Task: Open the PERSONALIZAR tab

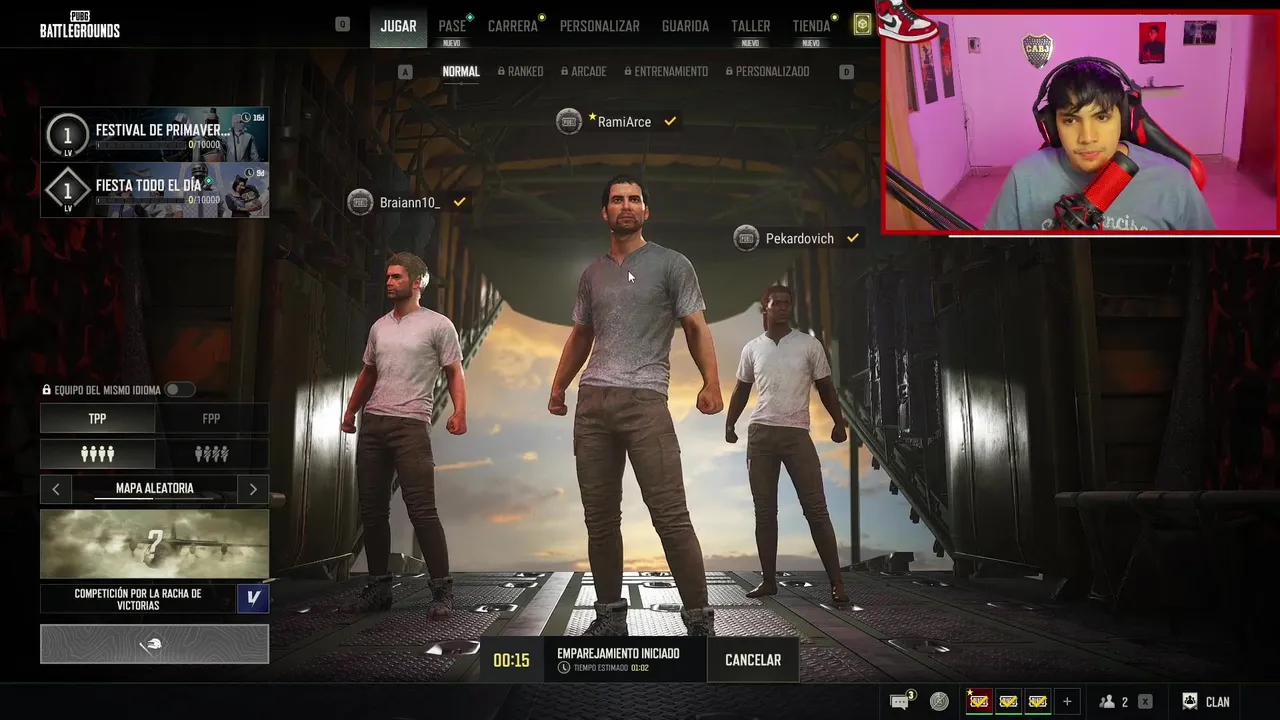Action: point(600,26)
